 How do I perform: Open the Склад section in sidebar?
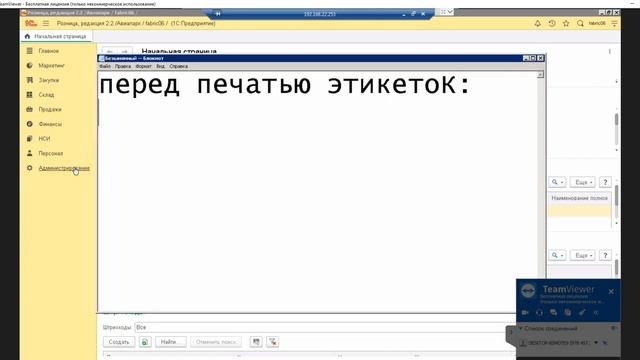point(46,95)
